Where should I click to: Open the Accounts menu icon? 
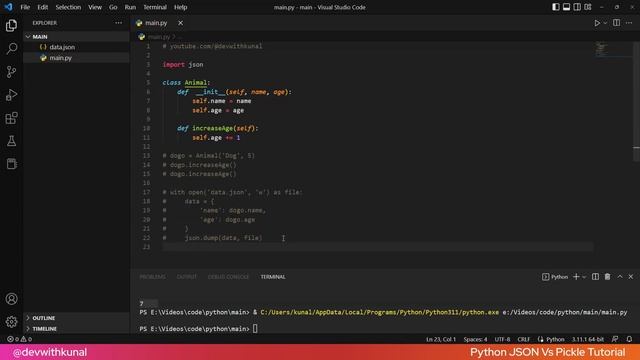click(x=11, y=299)
